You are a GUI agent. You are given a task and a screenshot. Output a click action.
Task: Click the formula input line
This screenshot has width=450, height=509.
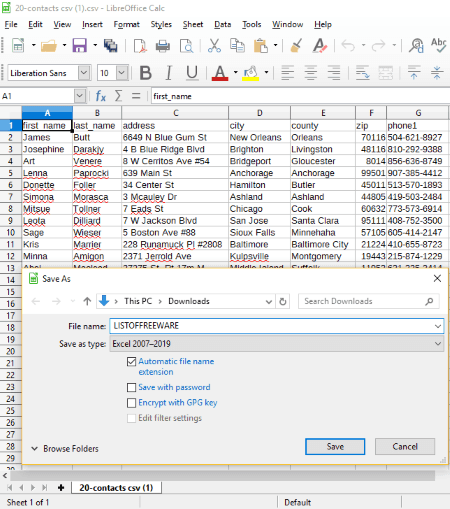(x=300, y=96)
